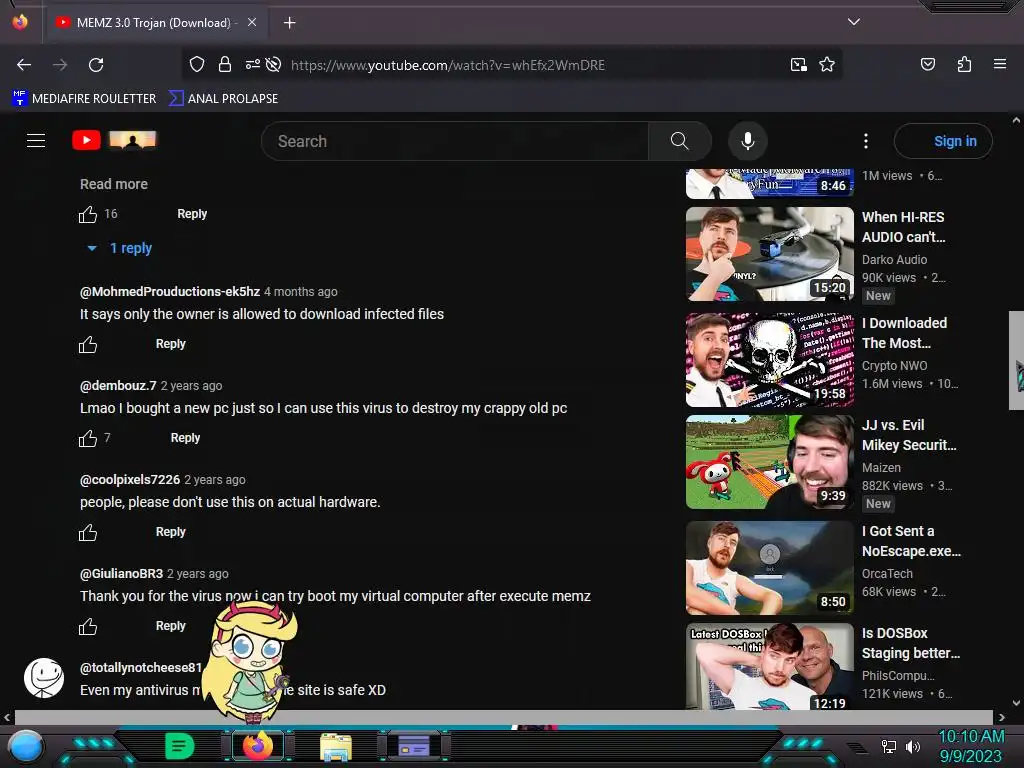Bookmark this page with the star icon
This screenshot has height=768, width=1024.
827,64
